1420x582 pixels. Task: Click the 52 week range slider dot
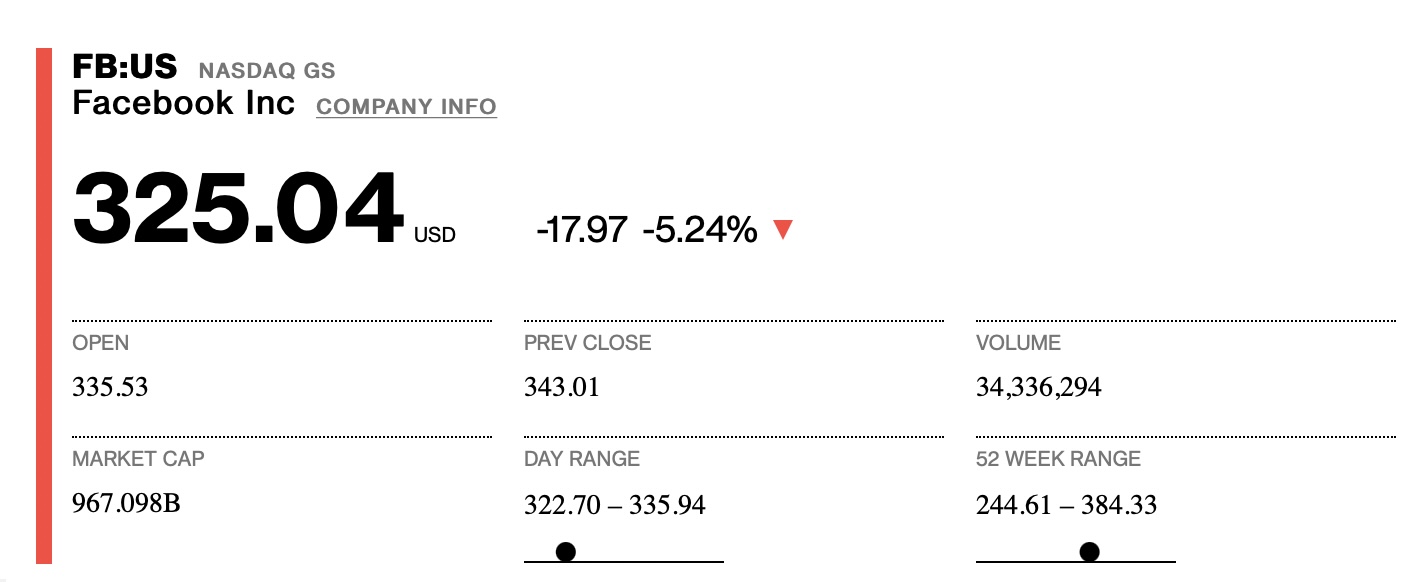[x=1090, y=551]
